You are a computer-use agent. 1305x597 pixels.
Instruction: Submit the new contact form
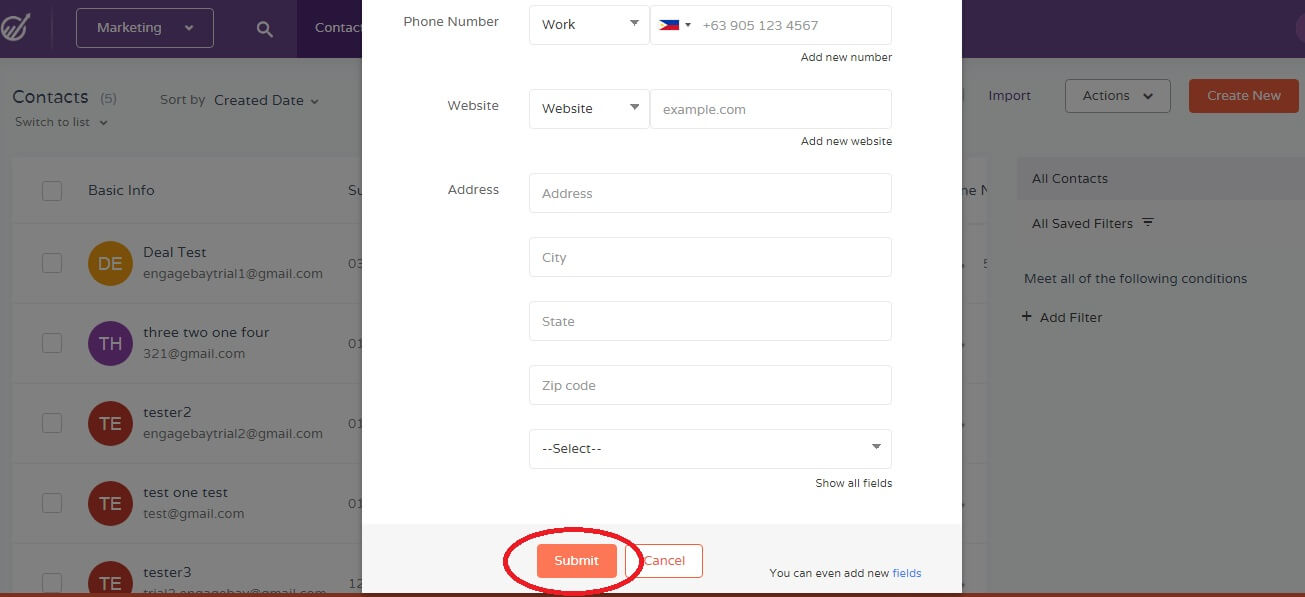(575, 561)
